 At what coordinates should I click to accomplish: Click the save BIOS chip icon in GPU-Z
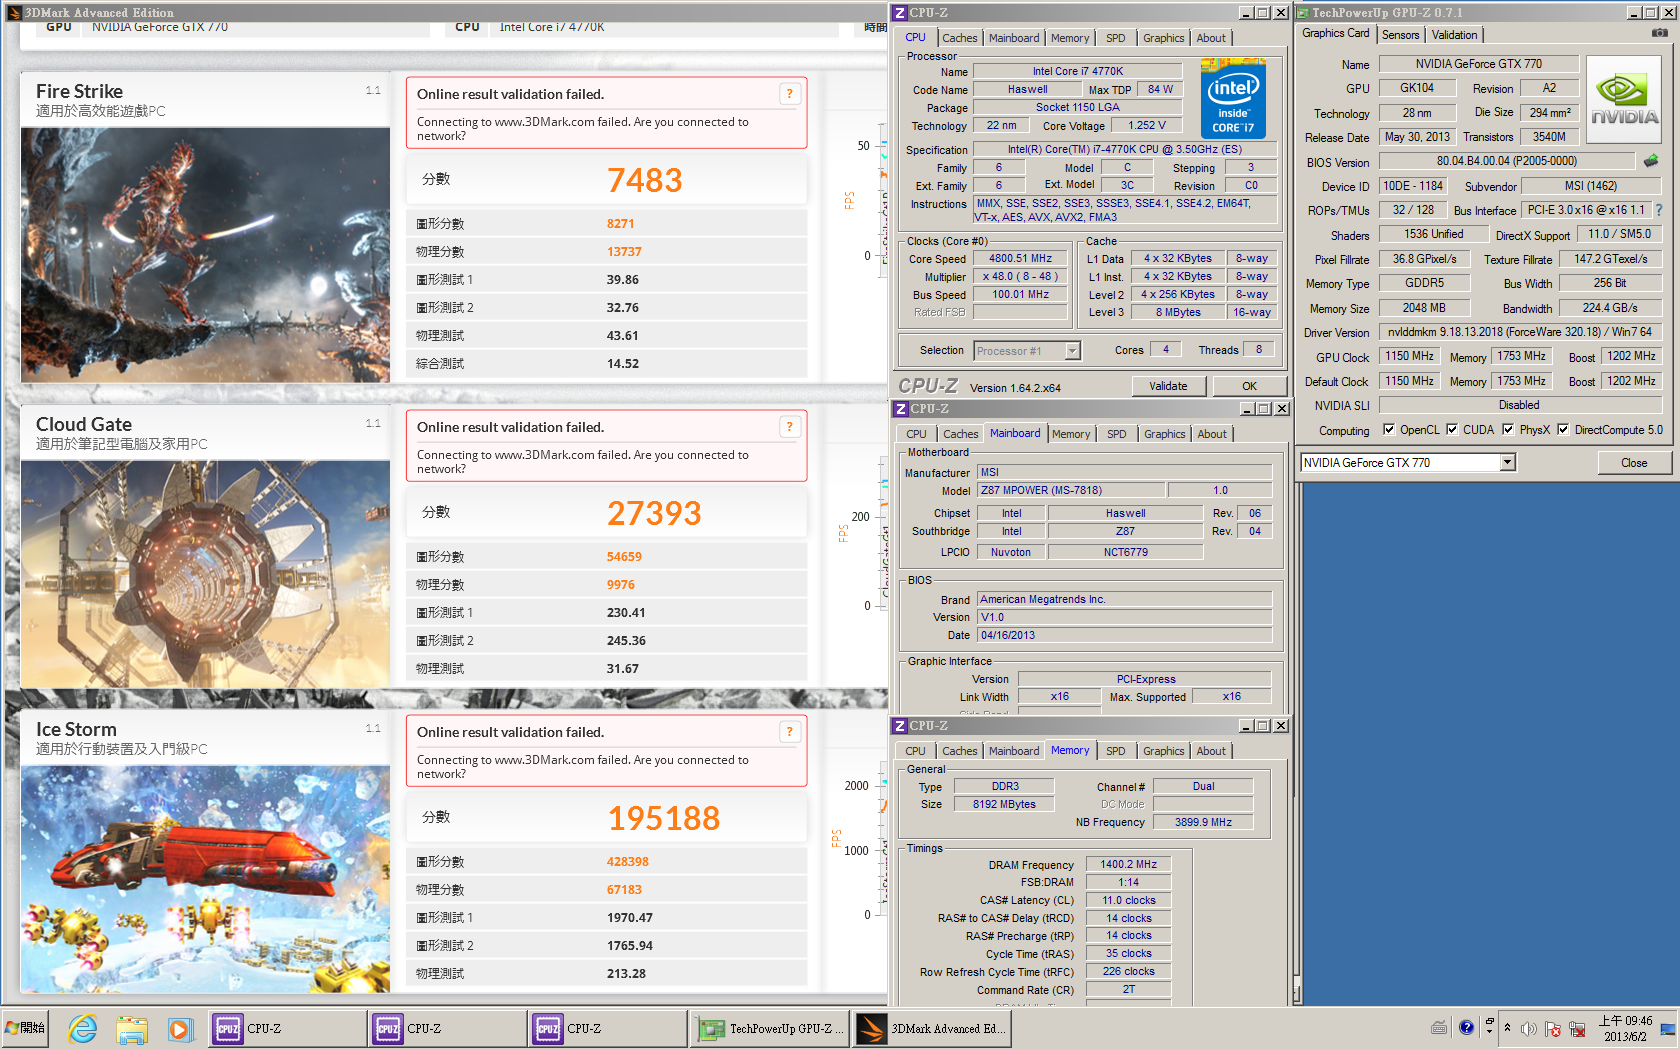[1651, 161]
